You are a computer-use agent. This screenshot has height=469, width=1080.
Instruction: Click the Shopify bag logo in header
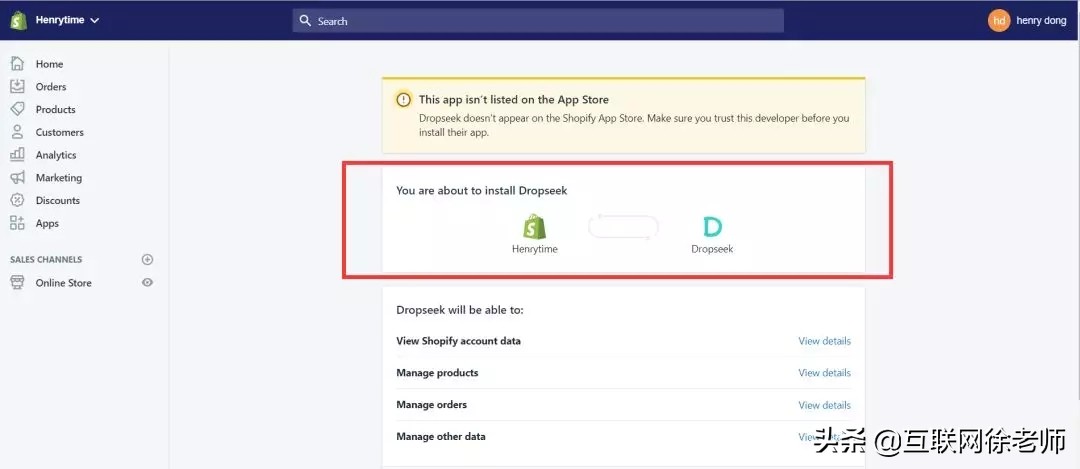18,20
